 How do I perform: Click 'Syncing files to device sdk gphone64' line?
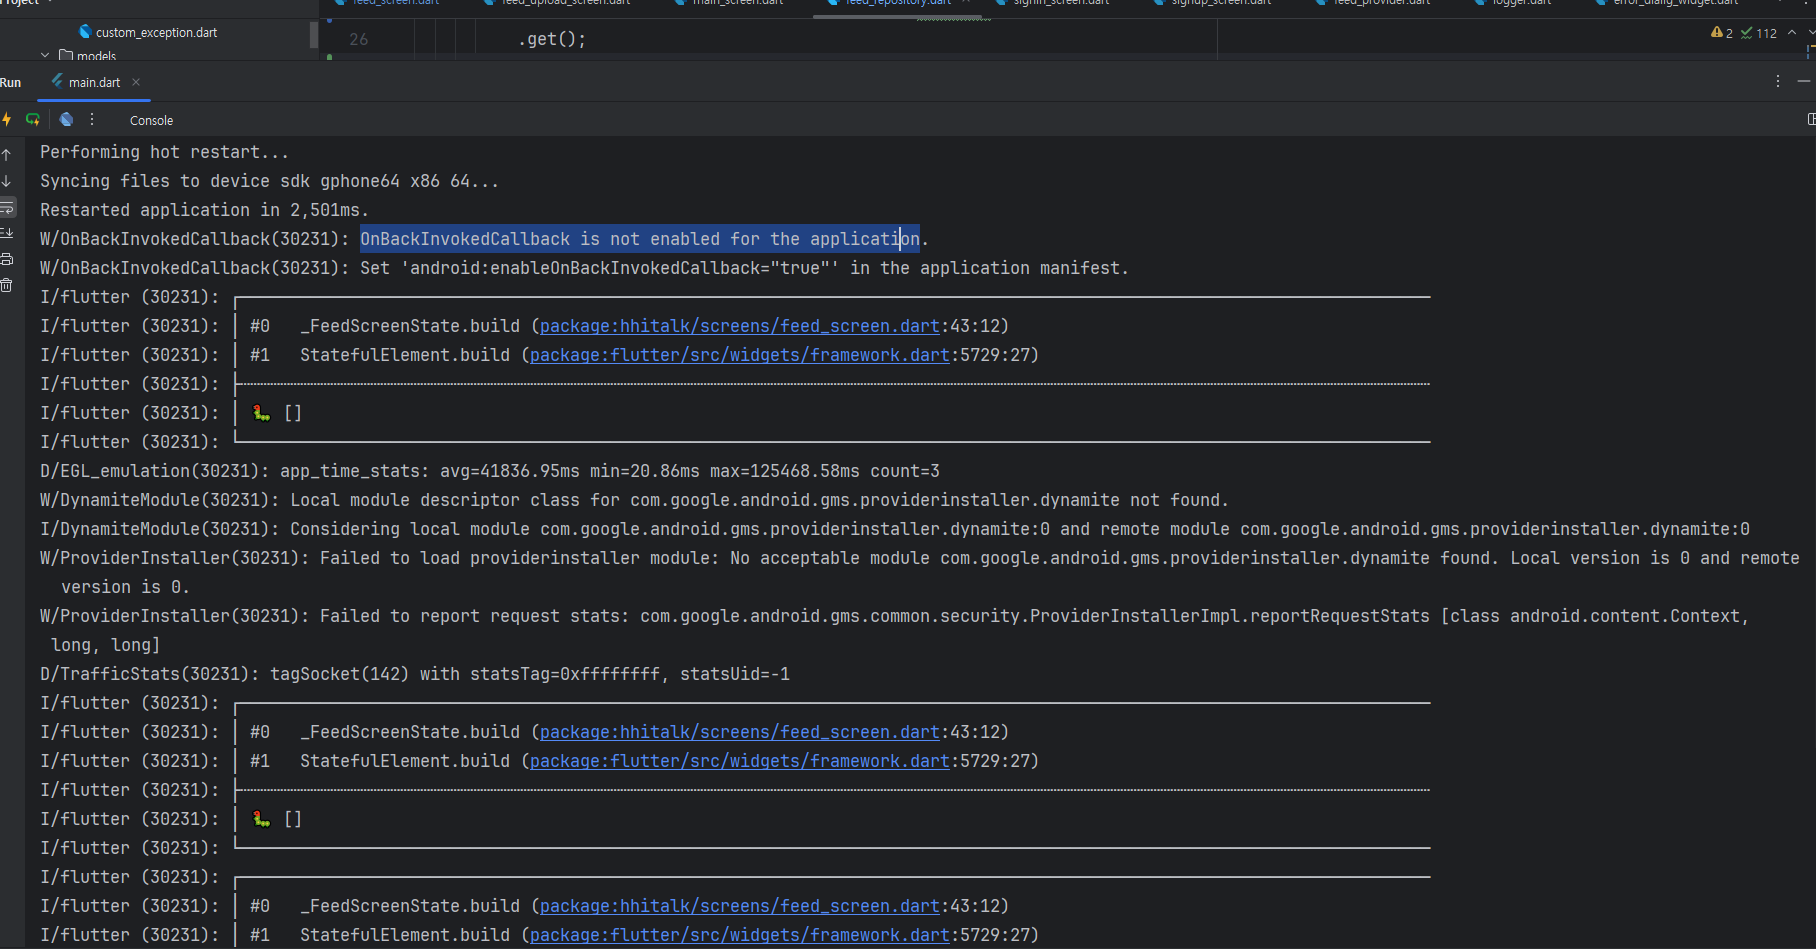269,181
